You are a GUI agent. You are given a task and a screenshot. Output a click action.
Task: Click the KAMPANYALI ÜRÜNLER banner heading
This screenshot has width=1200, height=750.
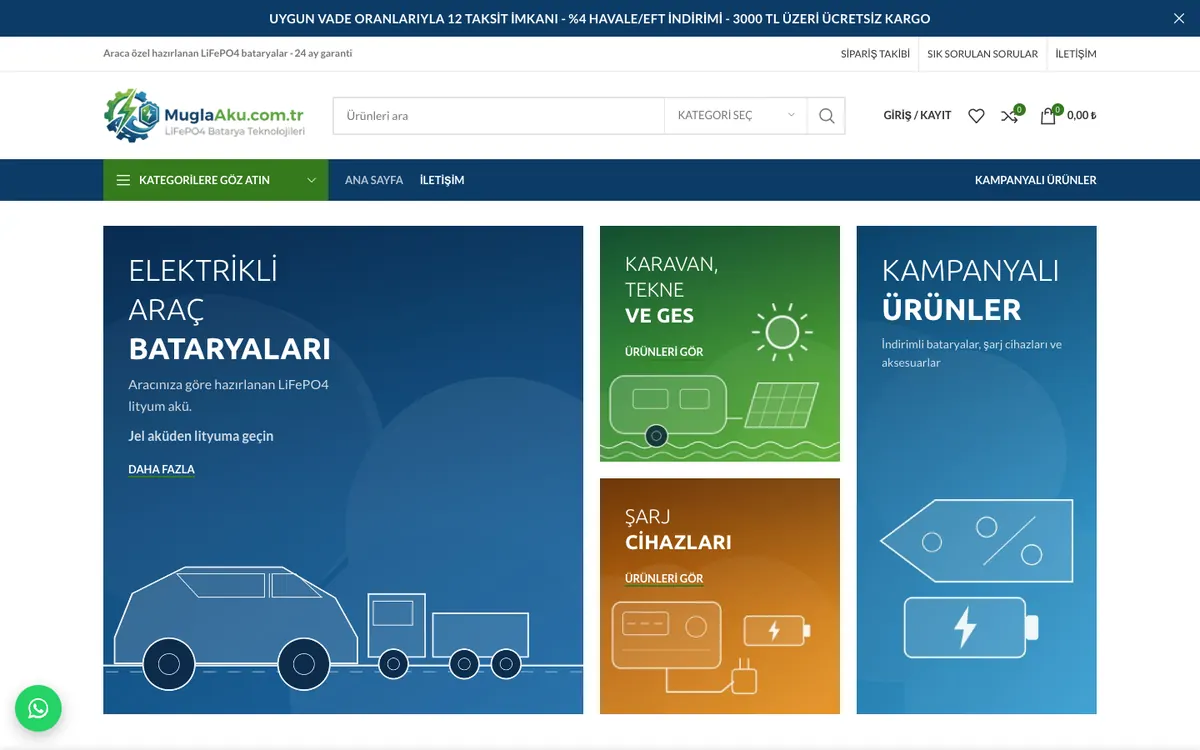(970, 290)
